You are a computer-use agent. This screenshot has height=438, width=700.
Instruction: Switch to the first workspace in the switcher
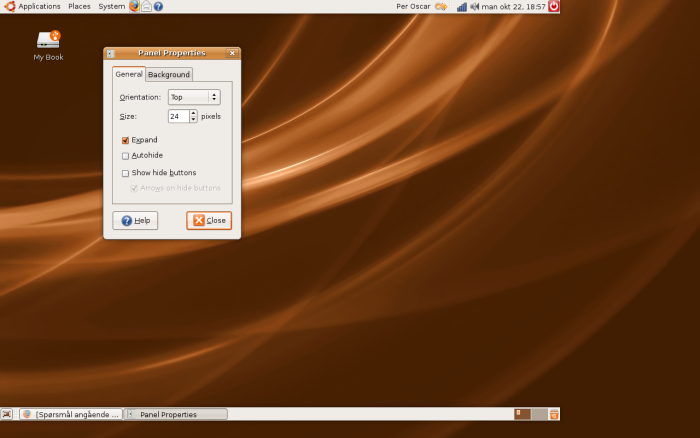coord(522,414)
